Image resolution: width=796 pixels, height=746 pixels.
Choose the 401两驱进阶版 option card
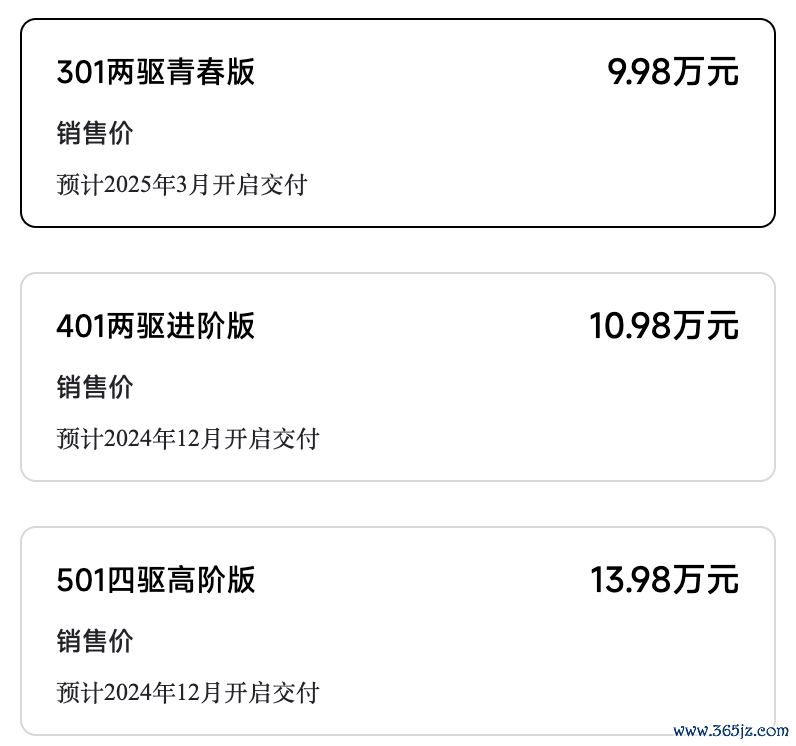398,377
